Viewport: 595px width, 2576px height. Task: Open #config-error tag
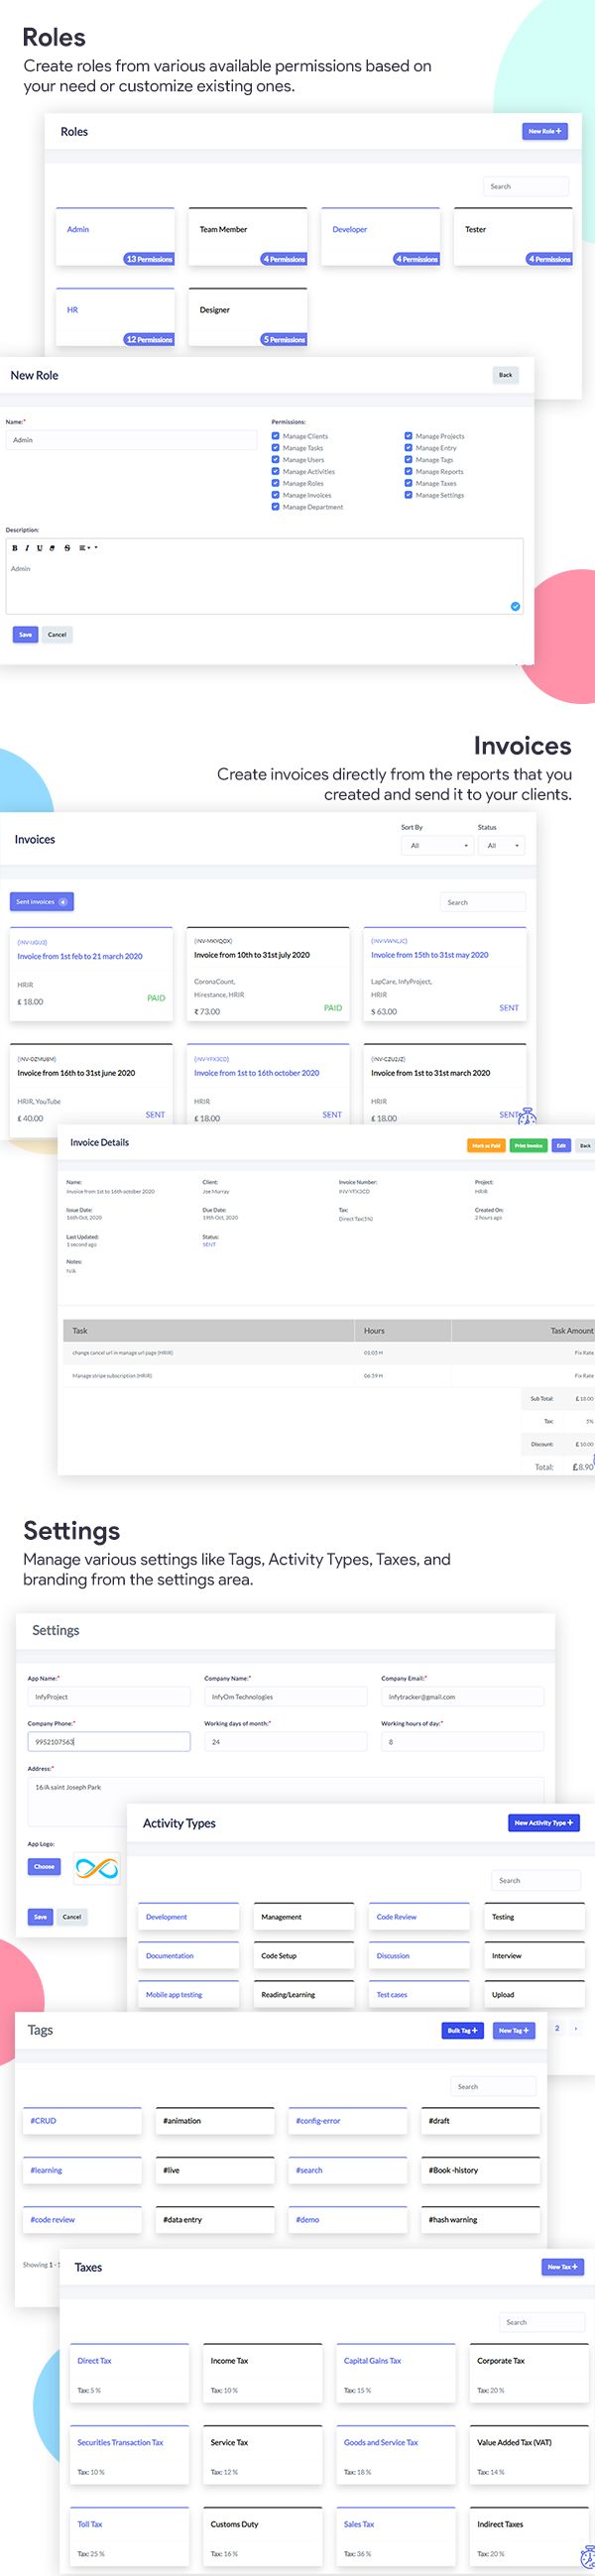348,2121
